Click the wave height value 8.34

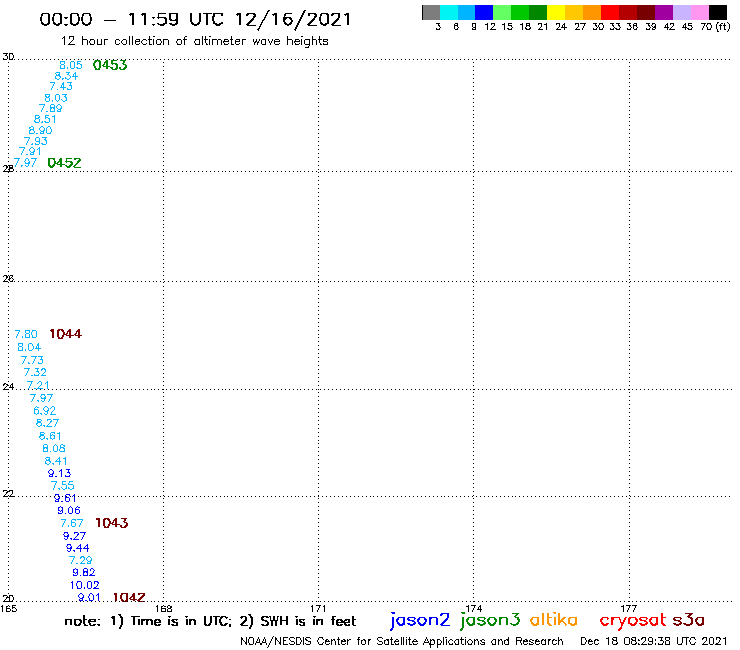coord(66,76)
